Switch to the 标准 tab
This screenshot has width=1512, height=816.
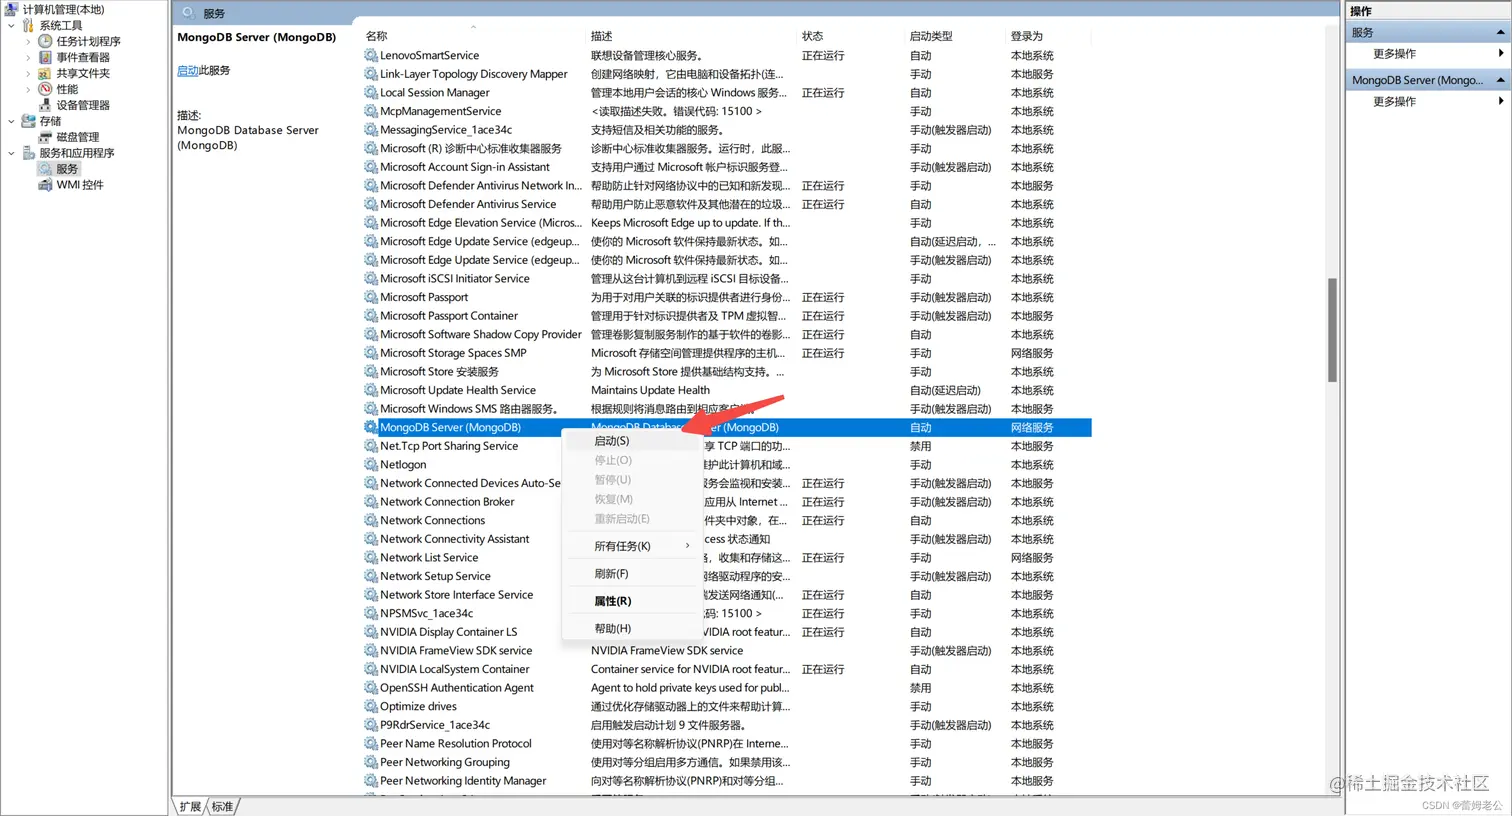223,806
